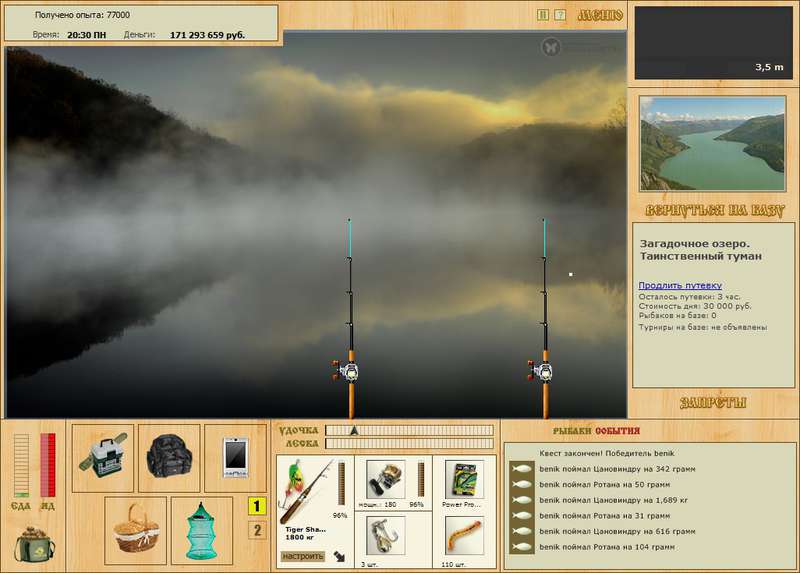Screen dimensions: 800x573
Task: Select the fishing reel slot
Action: 386,480
